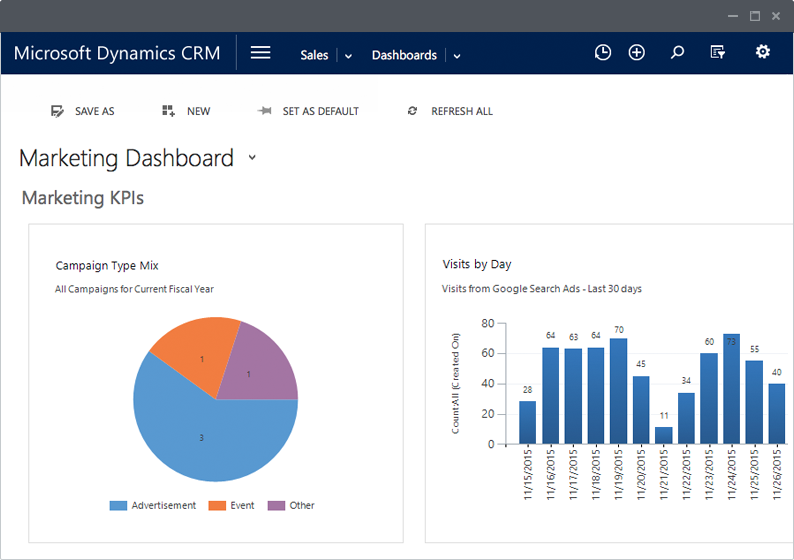Viewport: 794px width, 560px height.
Task: Open recently viewed items clock icon
Action: [x=603, y=52]
